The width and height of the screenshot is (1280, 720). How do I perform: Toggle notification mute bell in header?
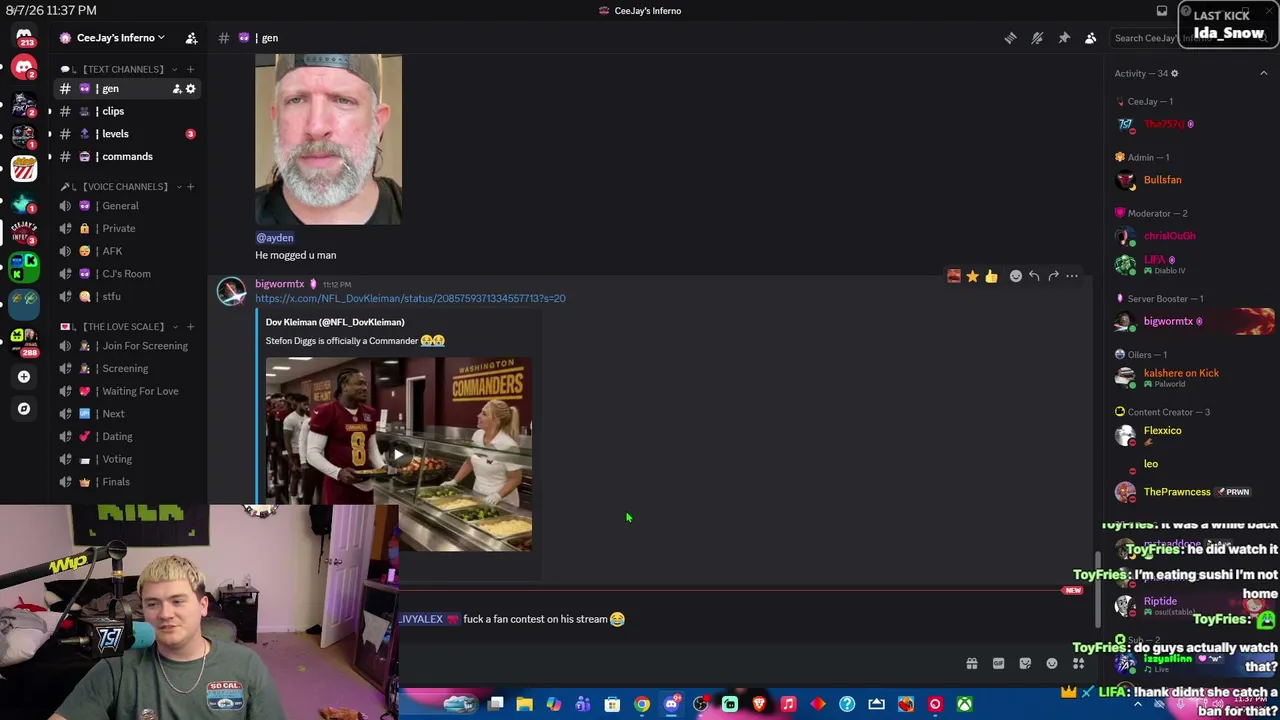(1037, 38)
